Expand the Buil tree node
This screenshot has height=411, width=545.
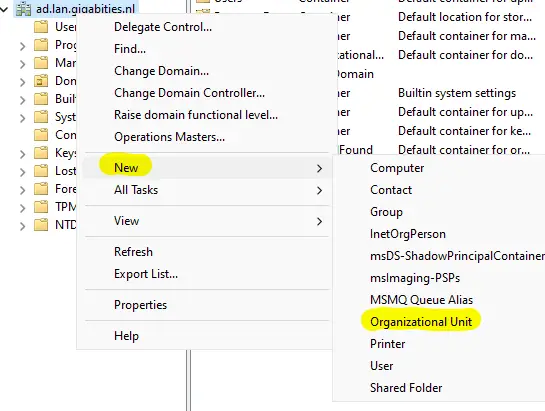click(x=23, y=100)
